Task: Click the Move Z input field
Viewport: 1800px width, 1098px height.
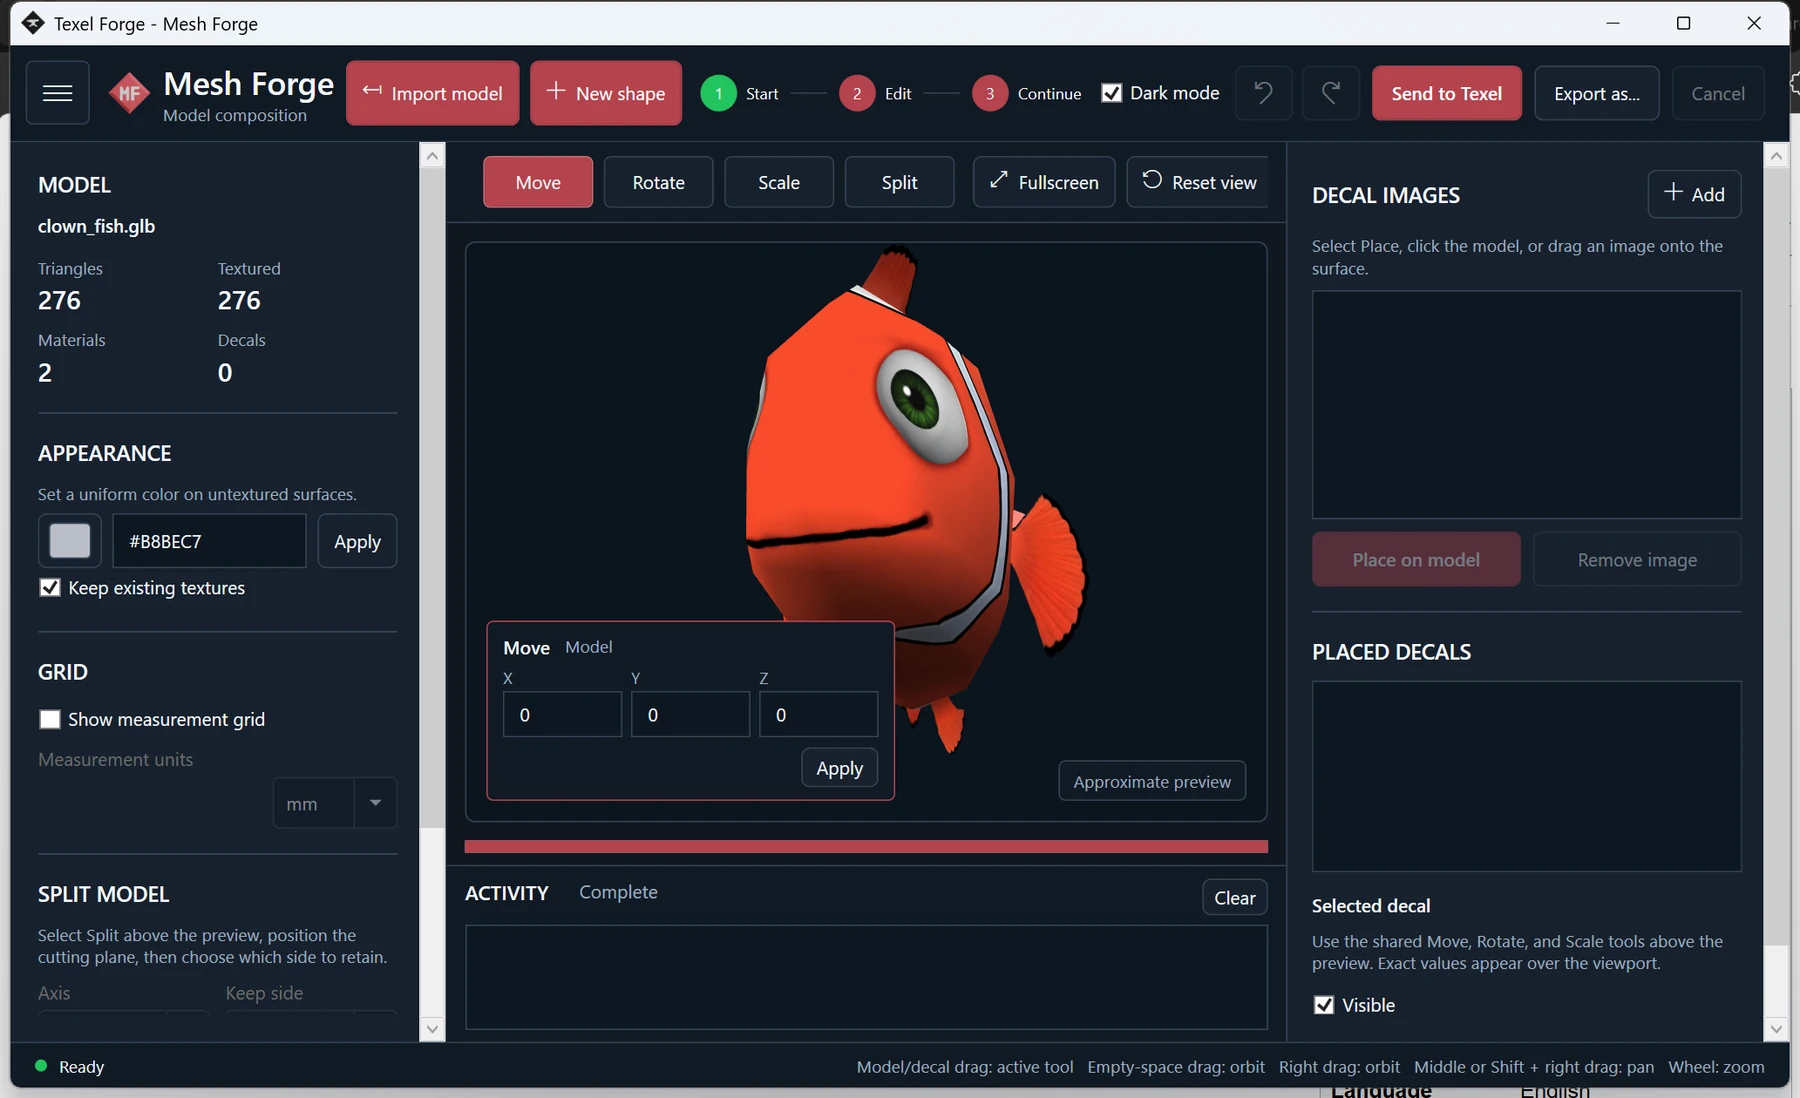Action: 818,714
